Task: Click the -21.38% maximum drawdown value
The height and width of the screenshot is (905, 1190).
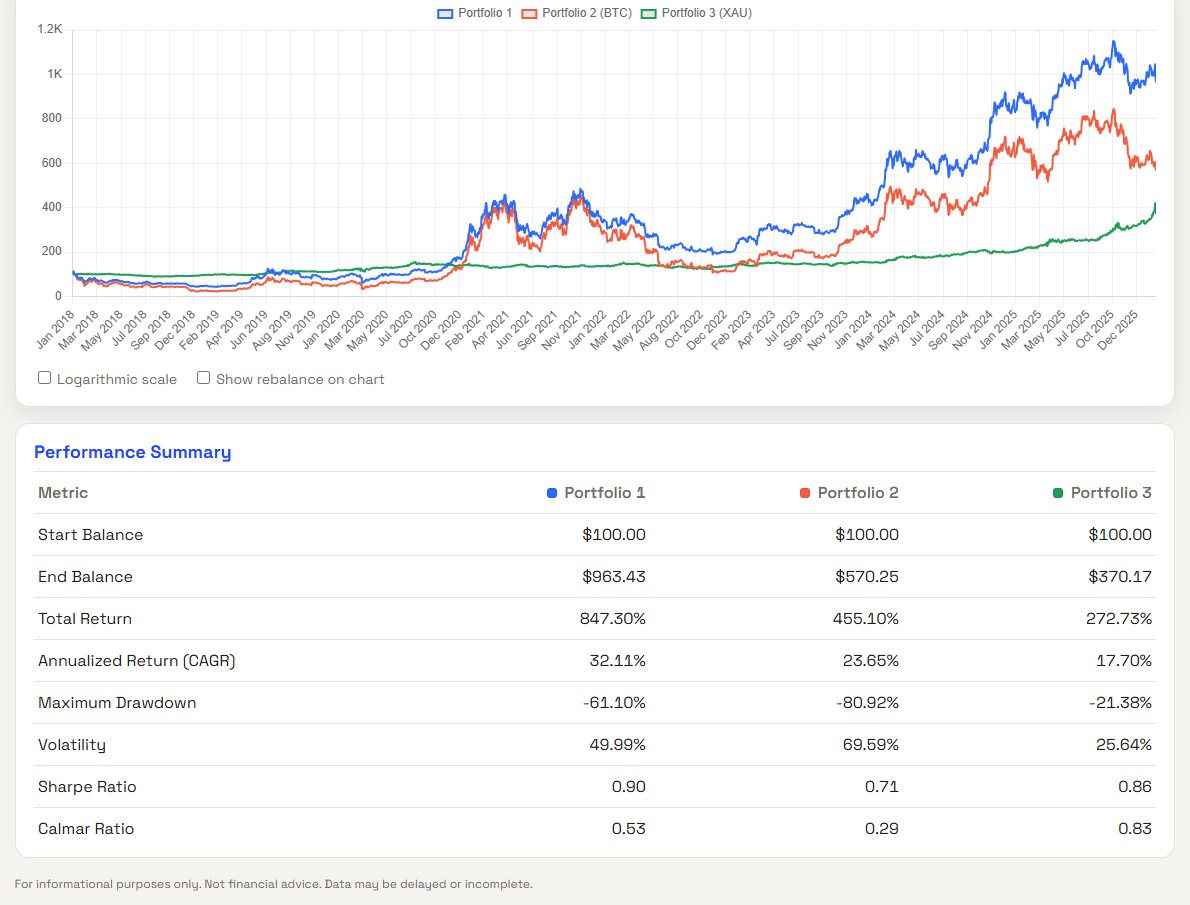Action: pos(1120,703)
